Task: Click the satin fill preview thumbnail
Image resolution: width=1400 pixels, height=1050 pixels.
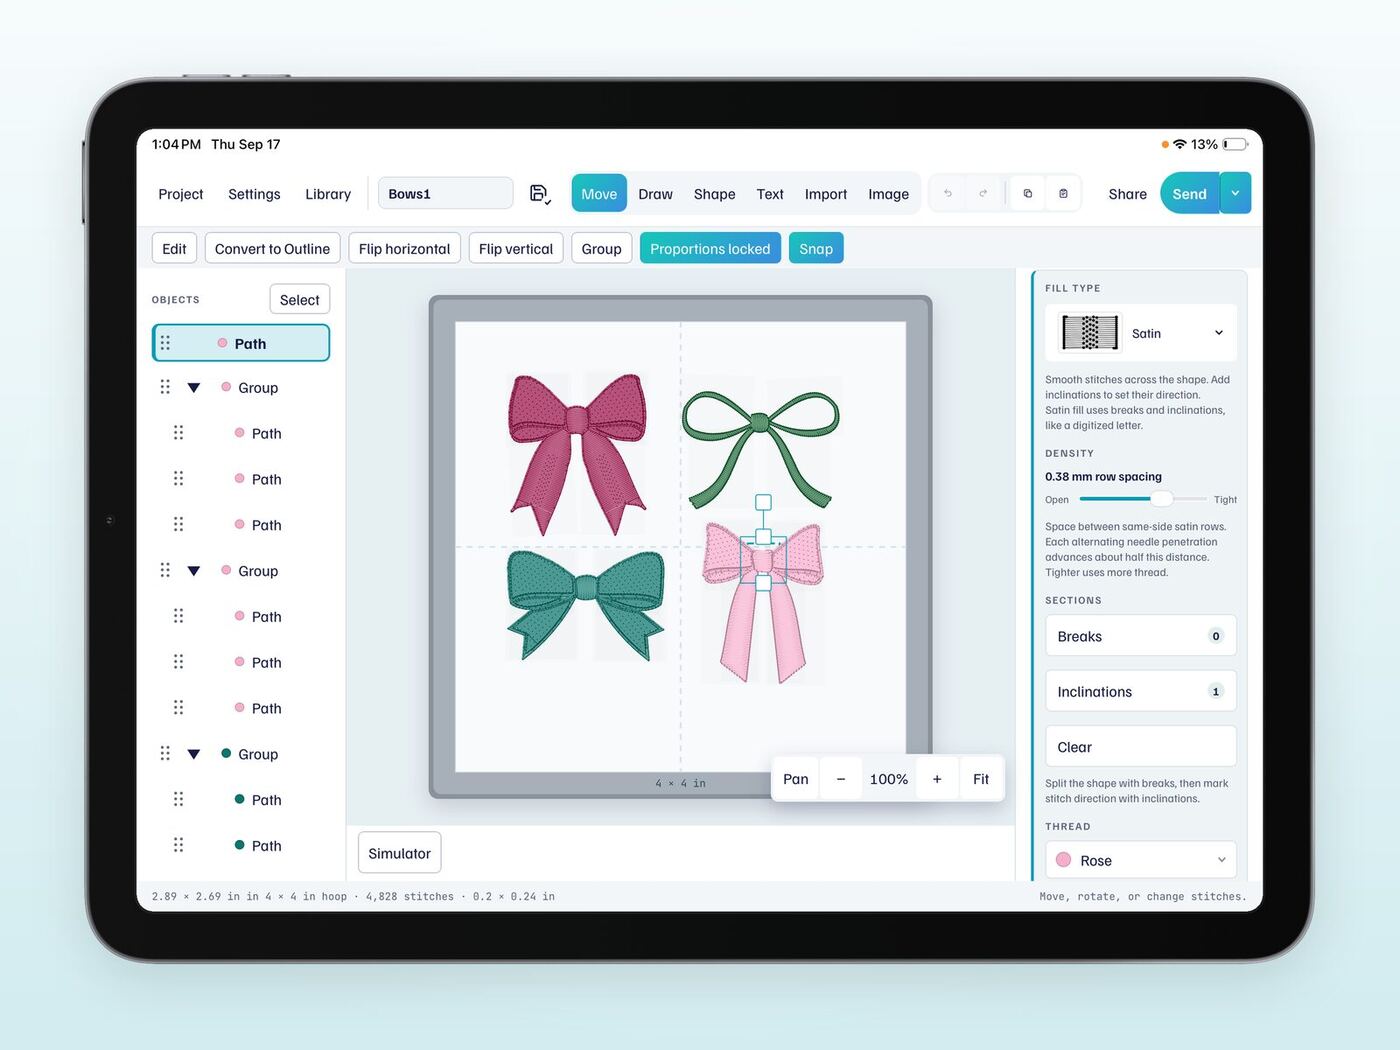Action: [x=1090, y=333]
